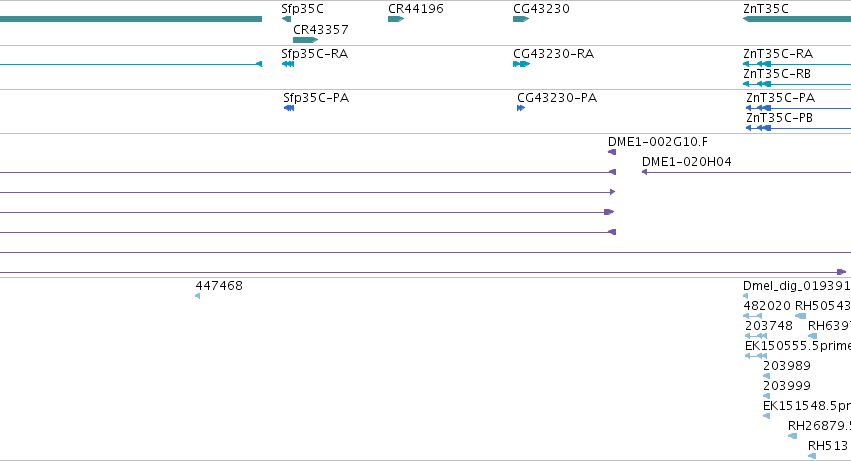Click the Sfp35C-RA transcript label
851x461 pixels.
click(x=315, y=54)
